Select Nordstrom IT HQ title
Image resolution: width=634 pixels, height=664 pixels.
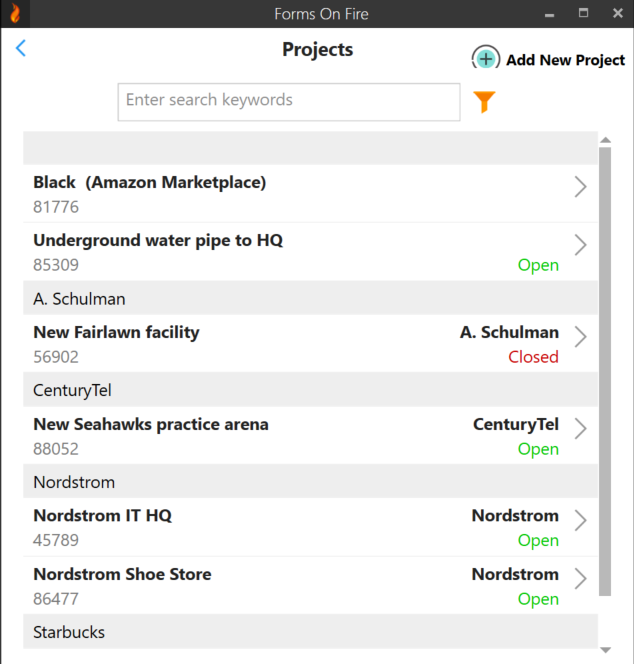pyautogui.click(x=102, y=516)
